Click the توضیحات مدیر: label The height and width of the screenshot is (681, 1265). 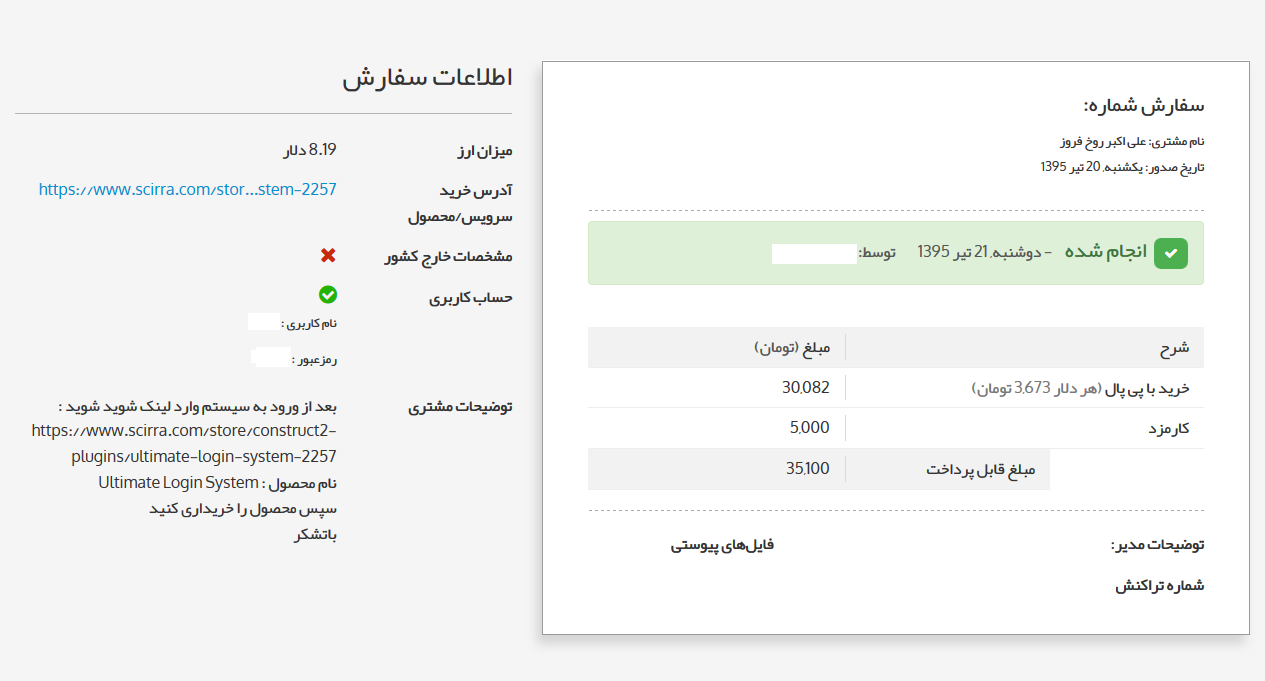click(1158, 545)
